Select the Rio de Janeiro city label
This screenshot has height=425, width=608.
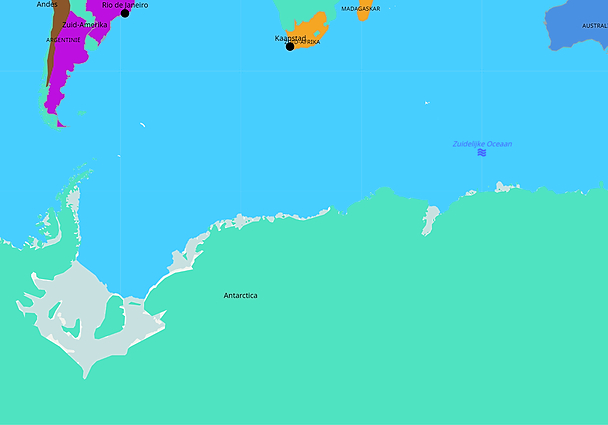pyautogui.click(x=125, y=5)
